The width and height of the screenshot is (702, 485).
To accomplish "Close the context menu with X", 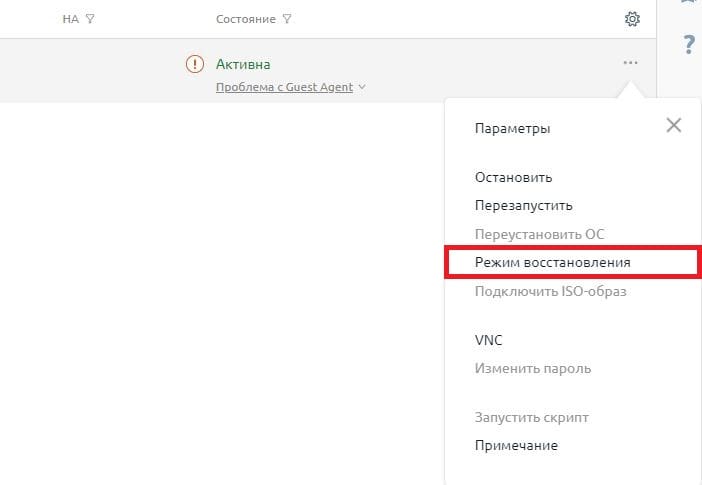I will pyautogui.click(x=673, y=125).
